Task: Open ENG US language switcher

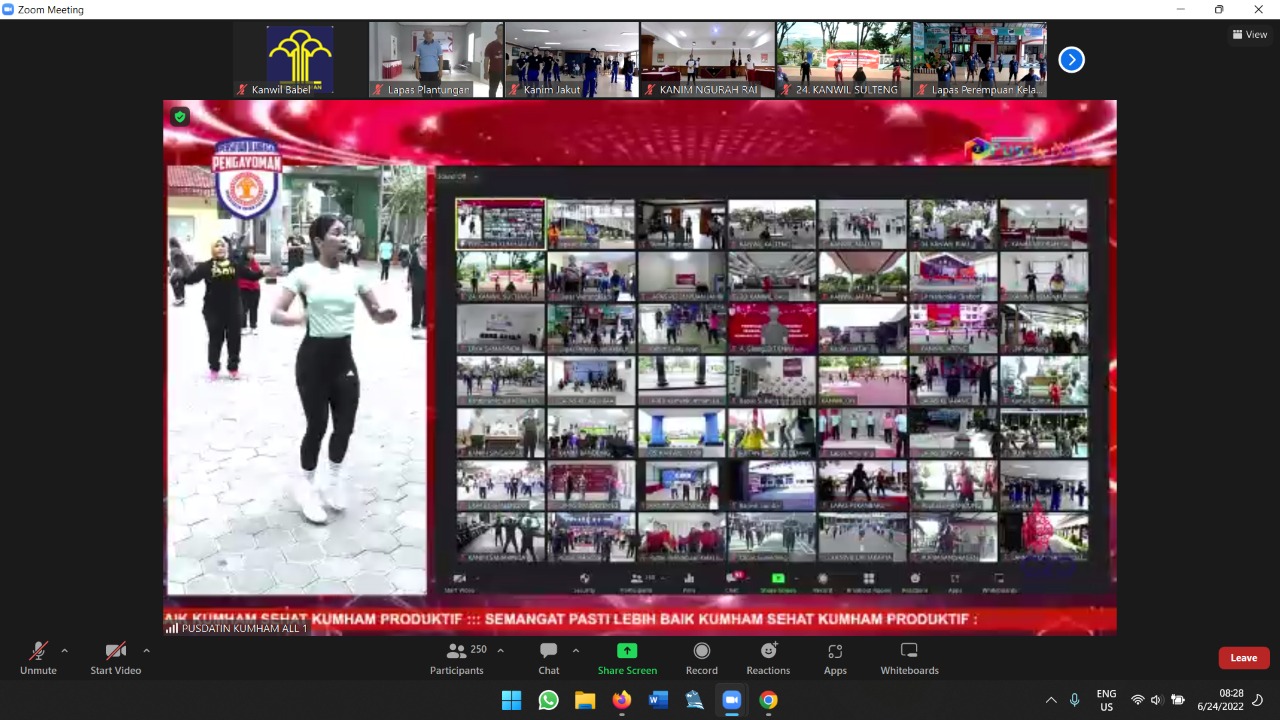Action: click(x=1106, y=700)
